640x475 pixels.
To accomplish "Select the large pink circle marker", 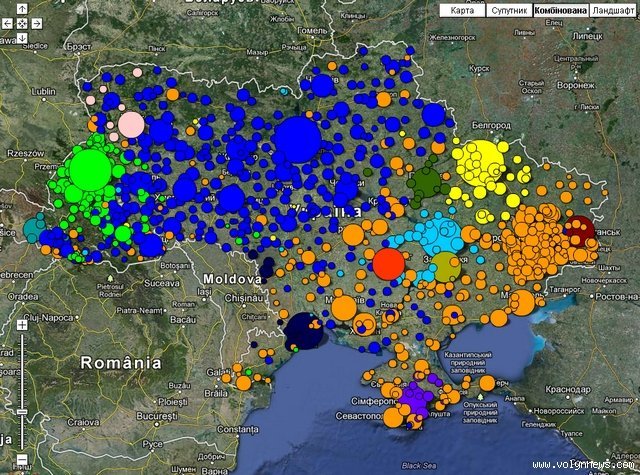I will (x=131, y=125).
